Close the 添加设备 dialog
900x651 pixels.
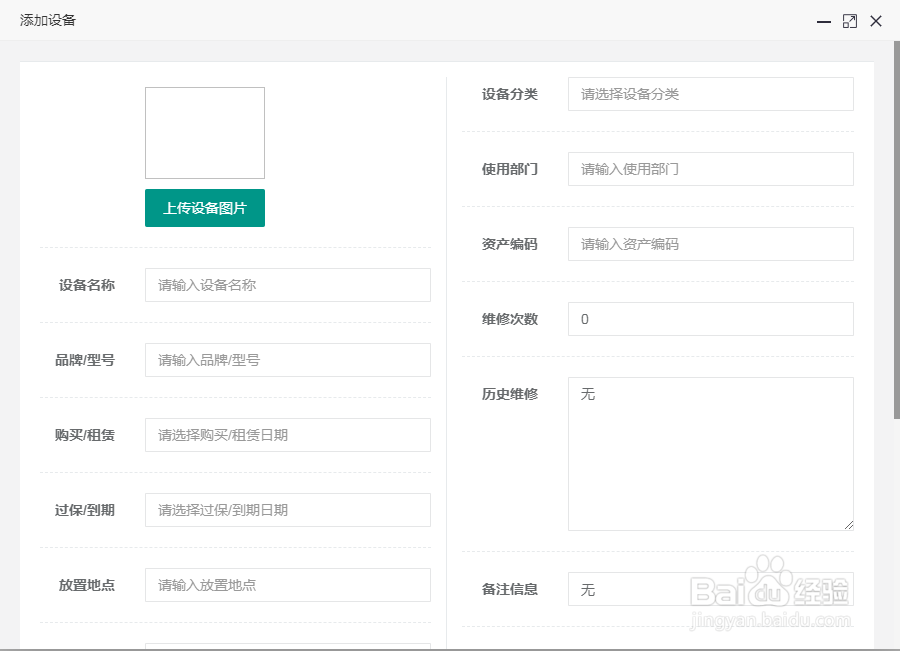(876, 21)
